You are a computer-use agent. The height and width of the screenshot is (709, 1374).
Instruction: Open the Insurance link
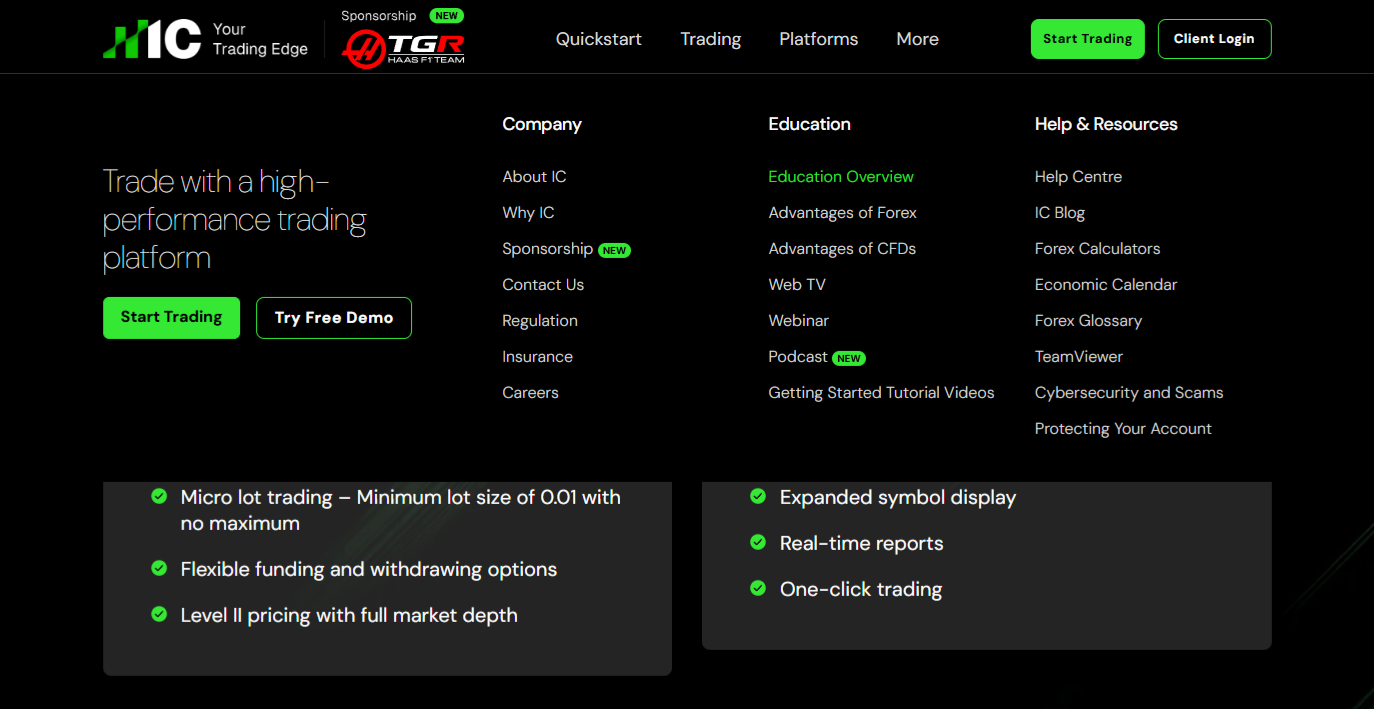coord(537,357)
